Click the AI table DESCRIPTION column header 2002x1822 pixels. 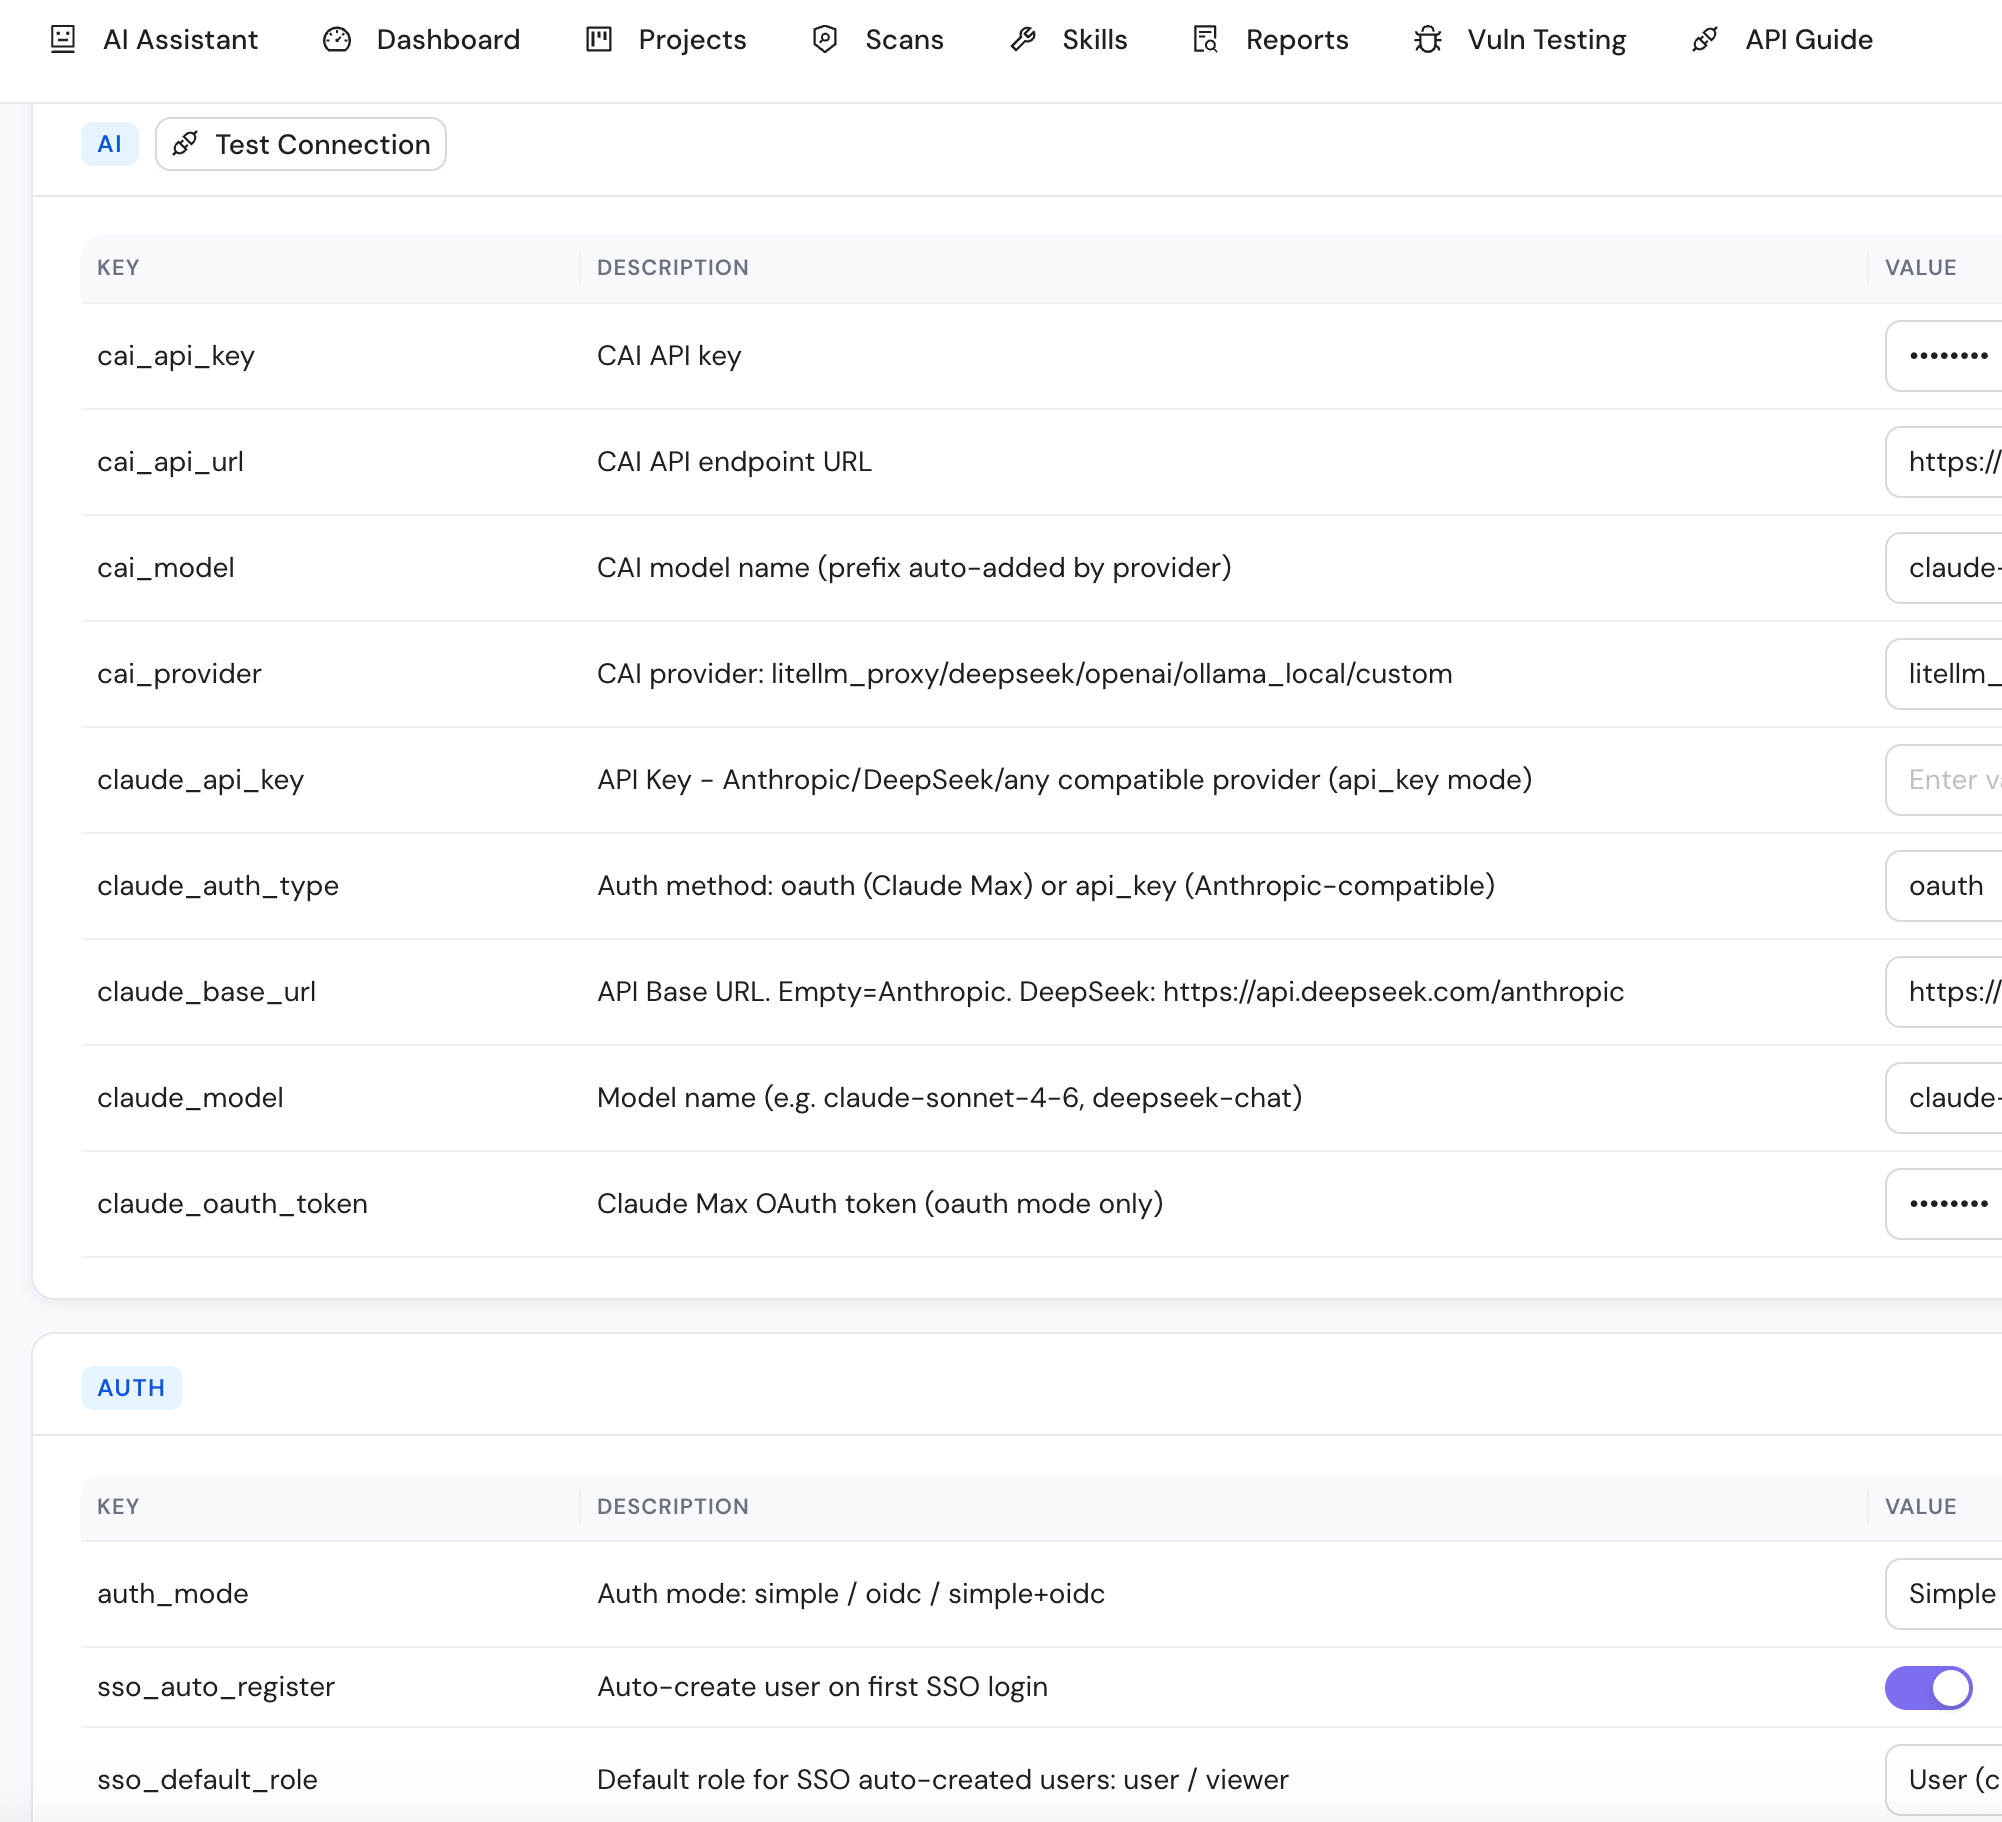673,268
